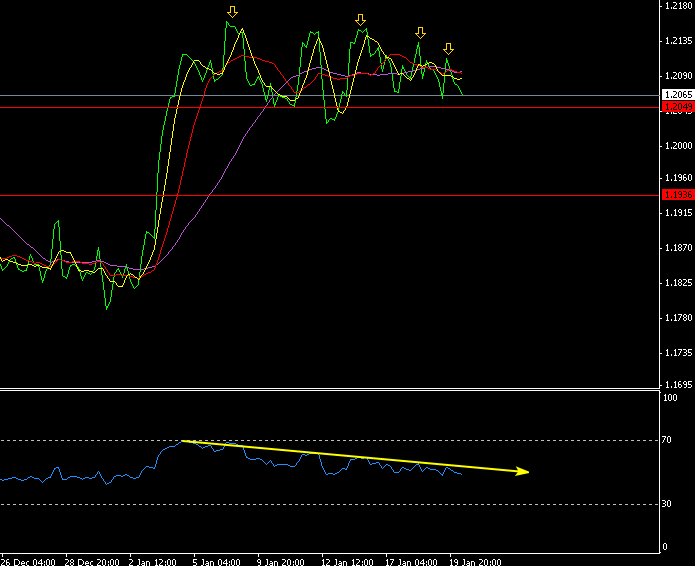Click the 1.2090 price axis label
Viewport: 695px width, 566px height.
(x=679, y=76)
